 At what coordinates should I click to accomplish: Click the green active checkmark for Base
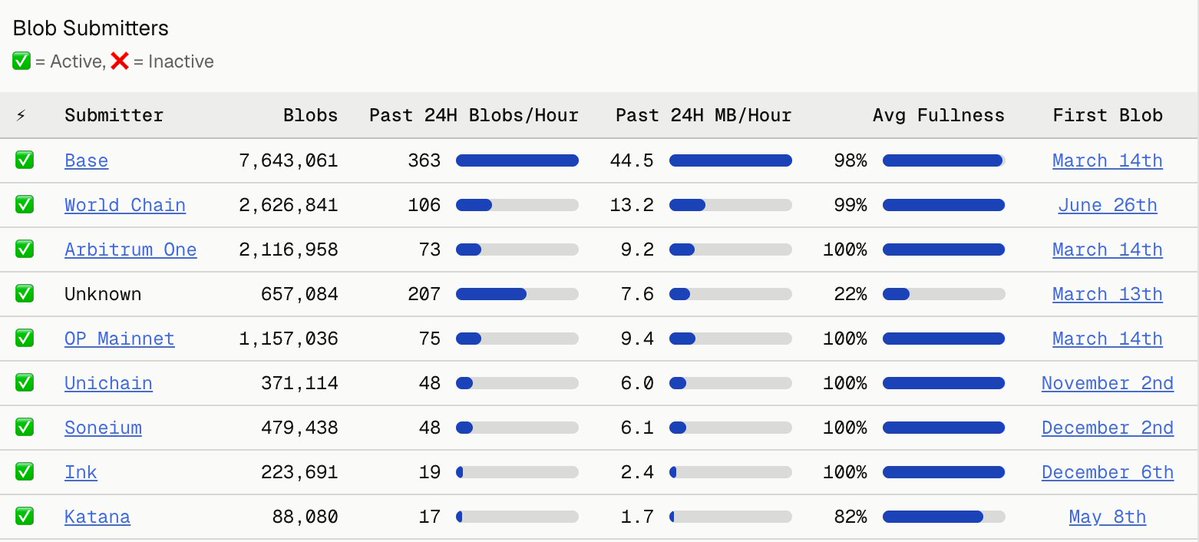coord(24,160)
